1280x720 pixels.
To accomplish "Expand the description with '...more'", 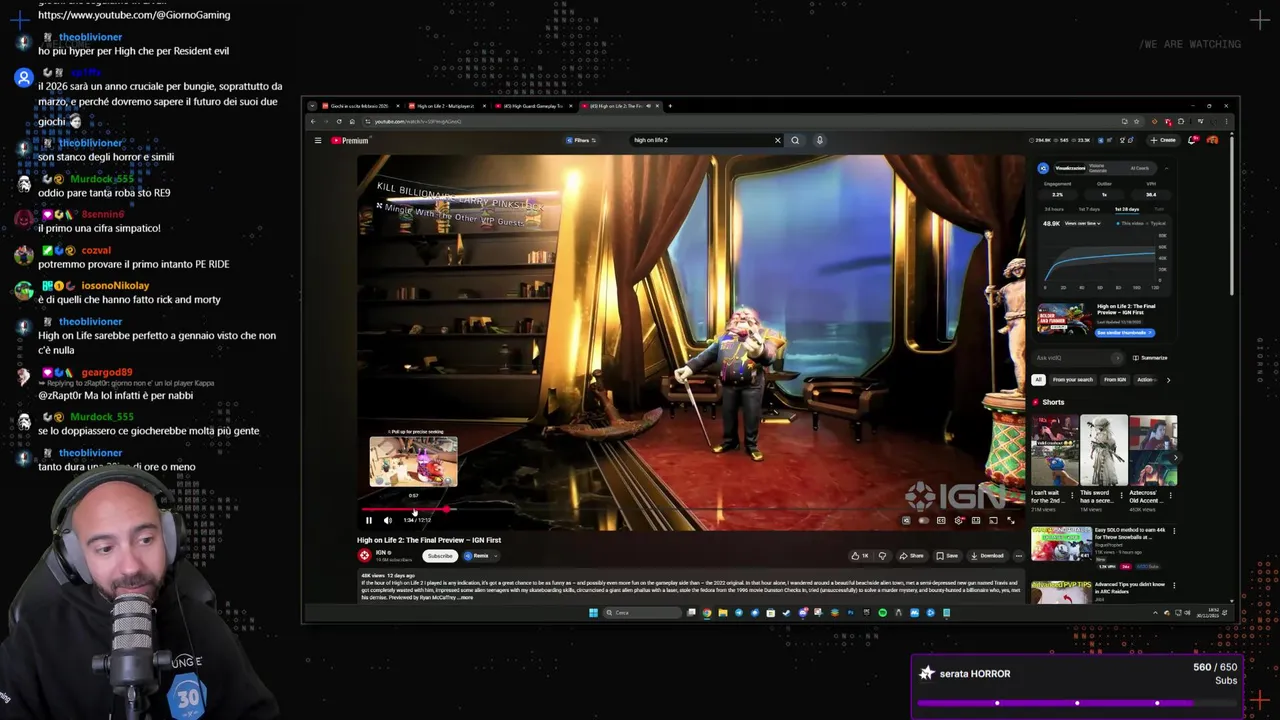I will [465, 597].
